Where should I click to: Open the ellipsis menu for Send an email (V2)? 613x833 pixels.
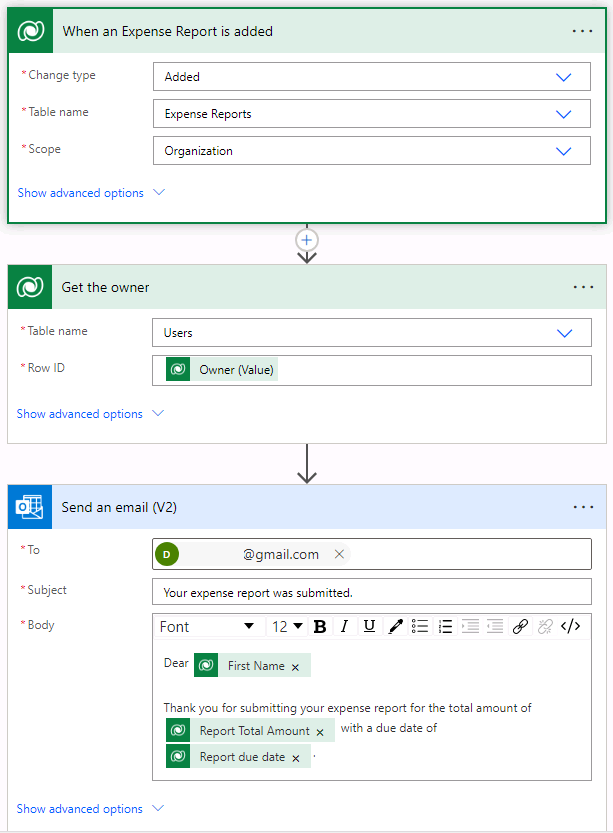[x=583, y=507]
